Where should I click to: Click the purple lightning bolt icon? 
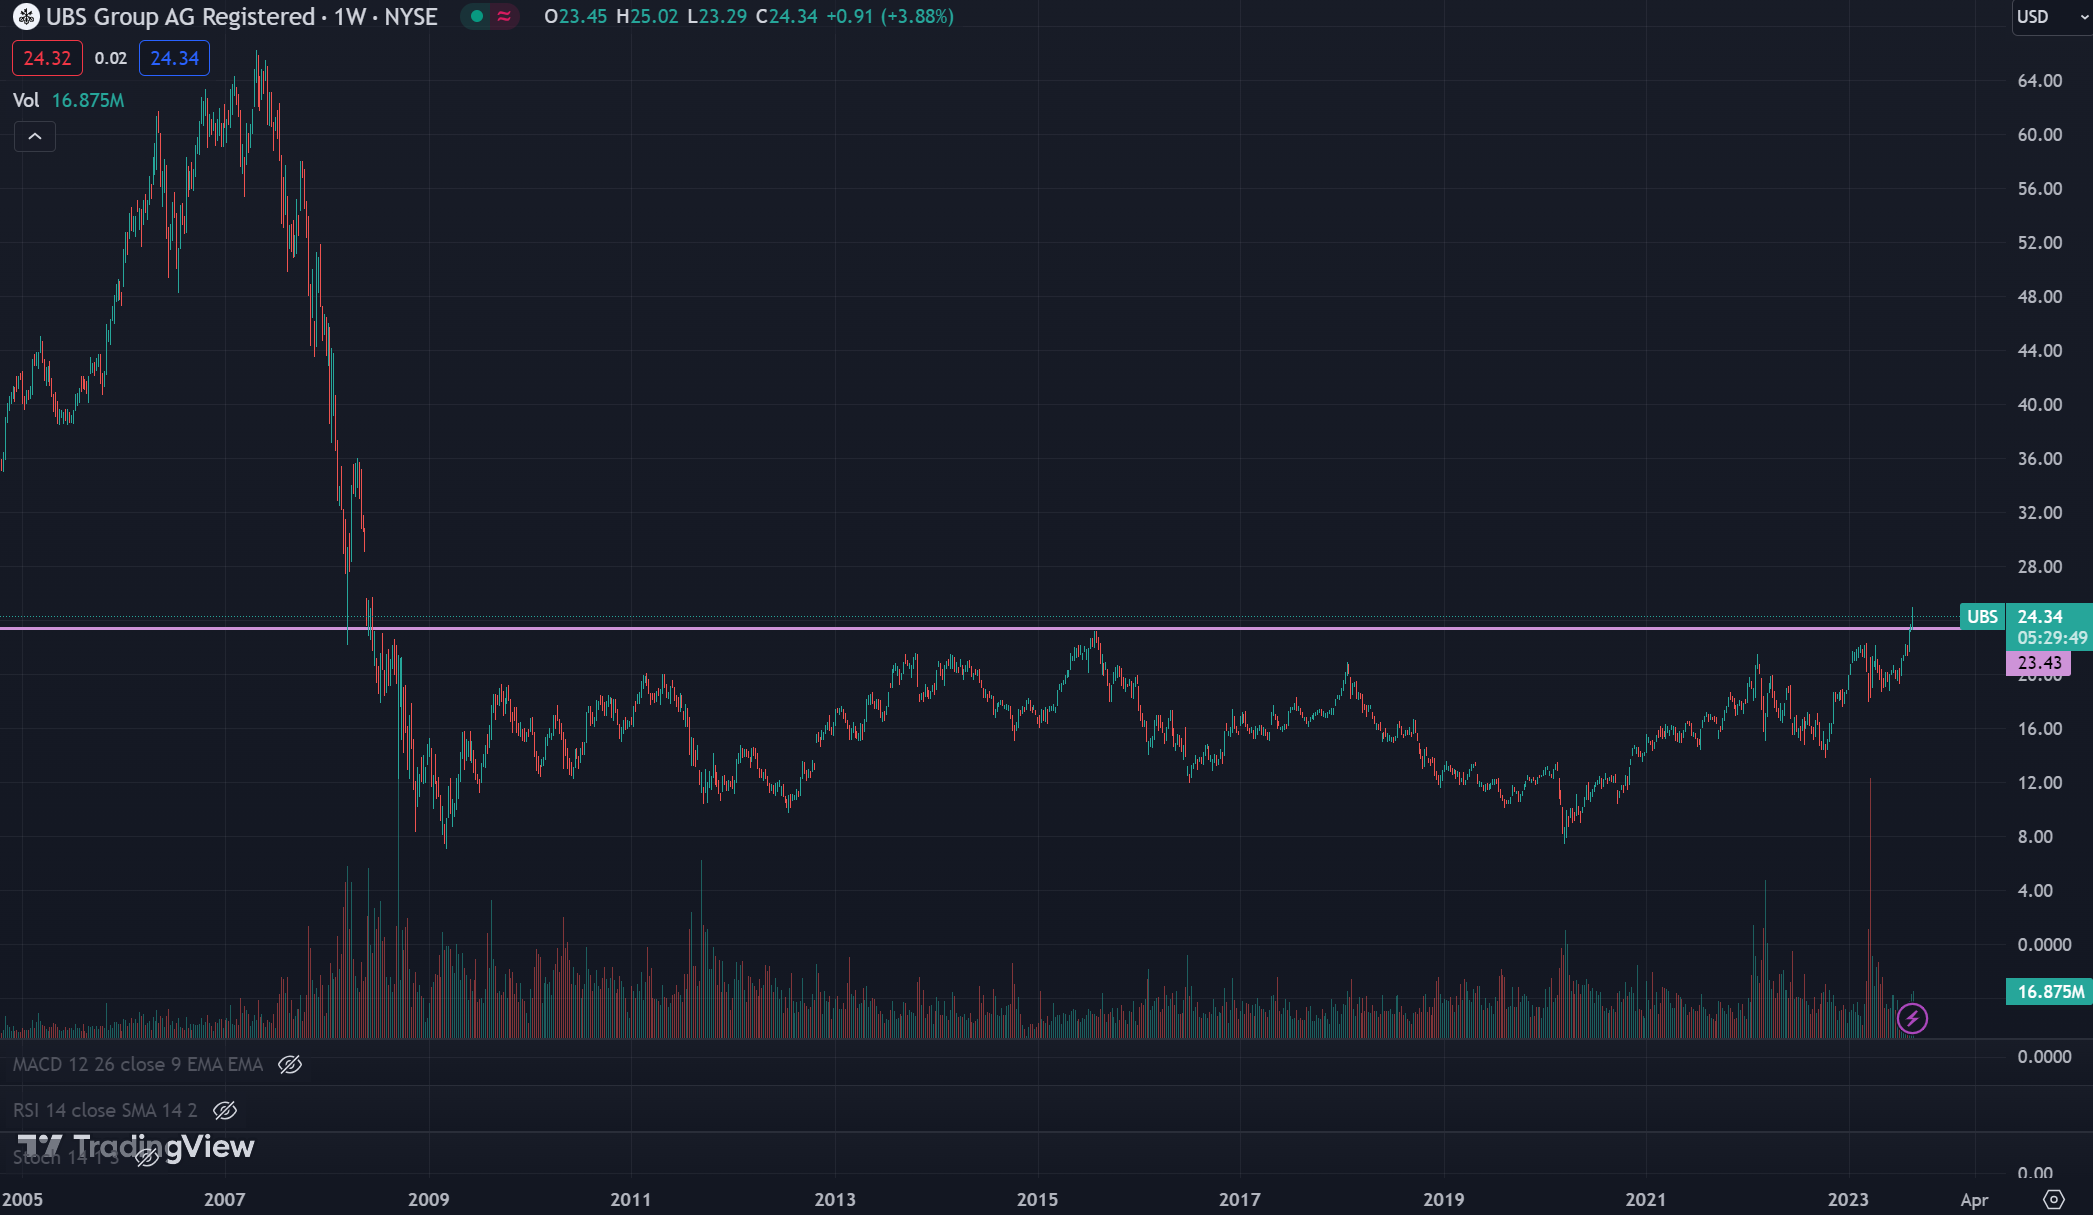point(1912,1019)
